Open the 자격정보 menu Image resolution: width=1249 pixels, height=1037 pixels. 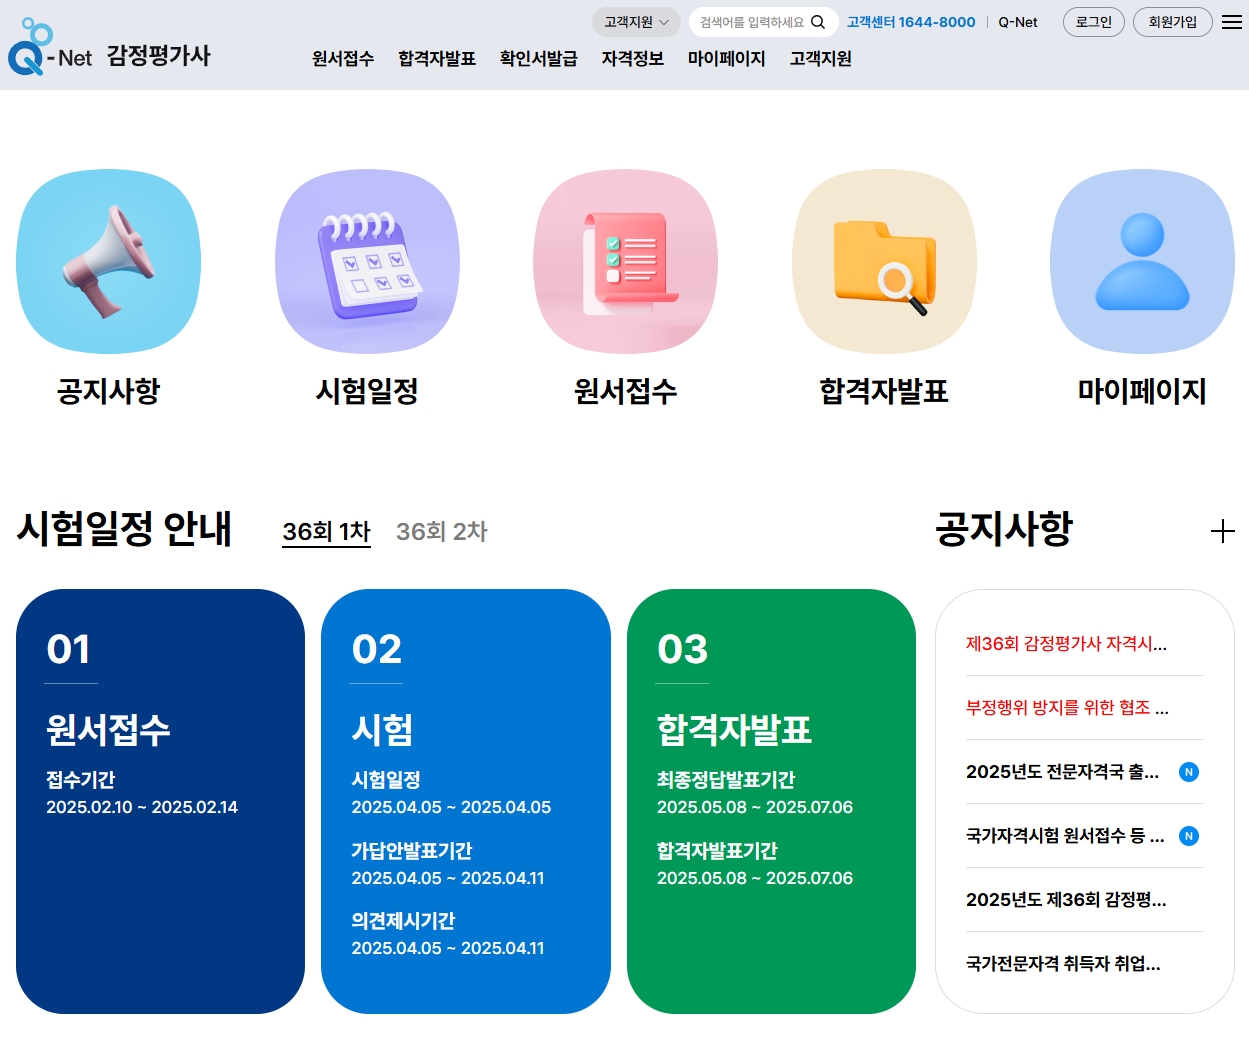631,59
